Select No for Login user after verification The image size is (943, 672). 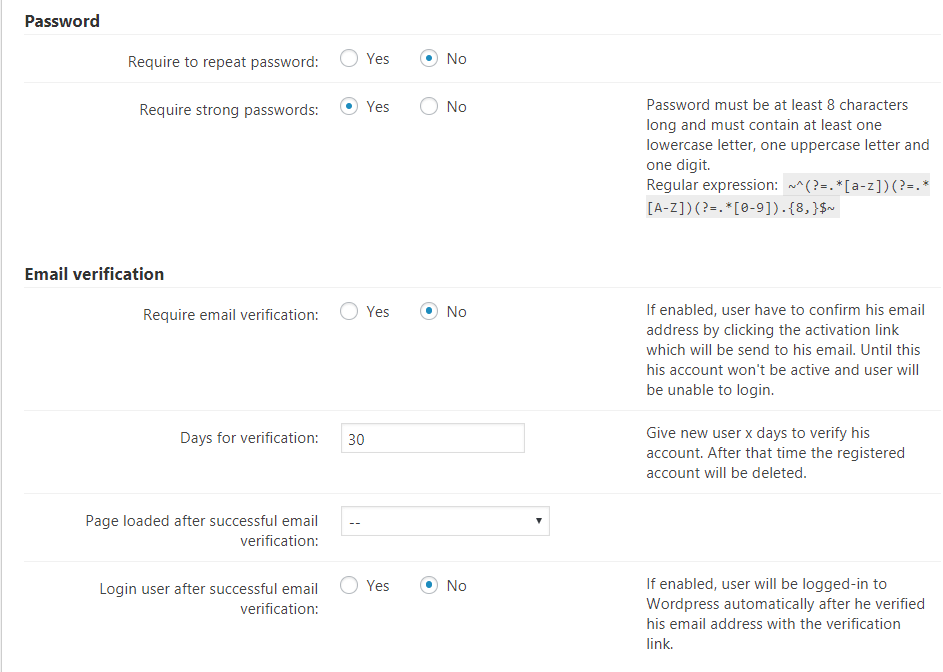(x=429, y=586)
